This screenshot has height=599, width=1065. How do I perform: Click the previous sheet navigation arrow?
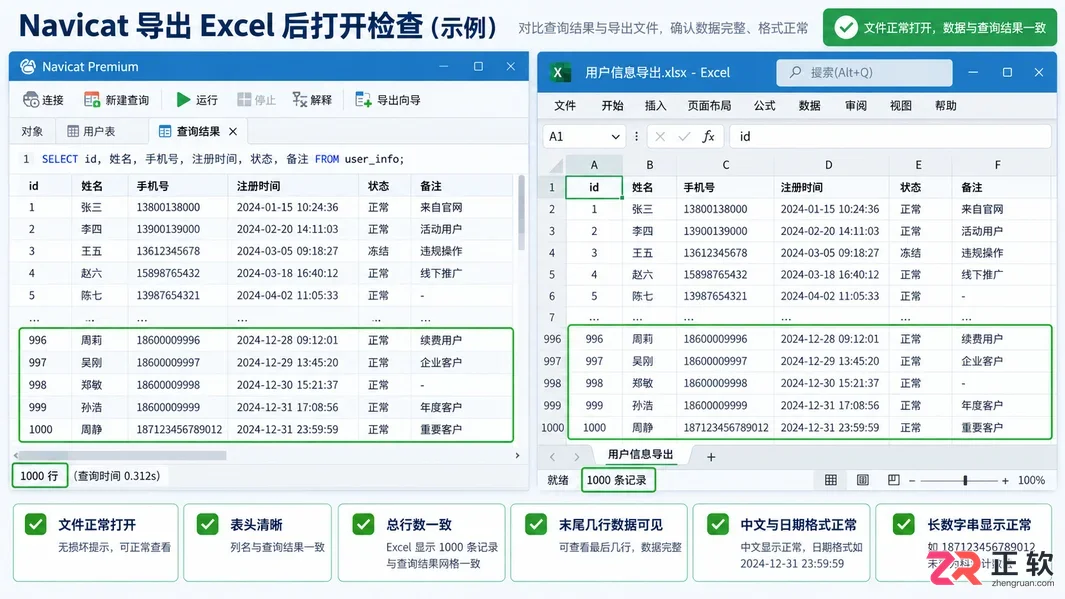point(552,457)
